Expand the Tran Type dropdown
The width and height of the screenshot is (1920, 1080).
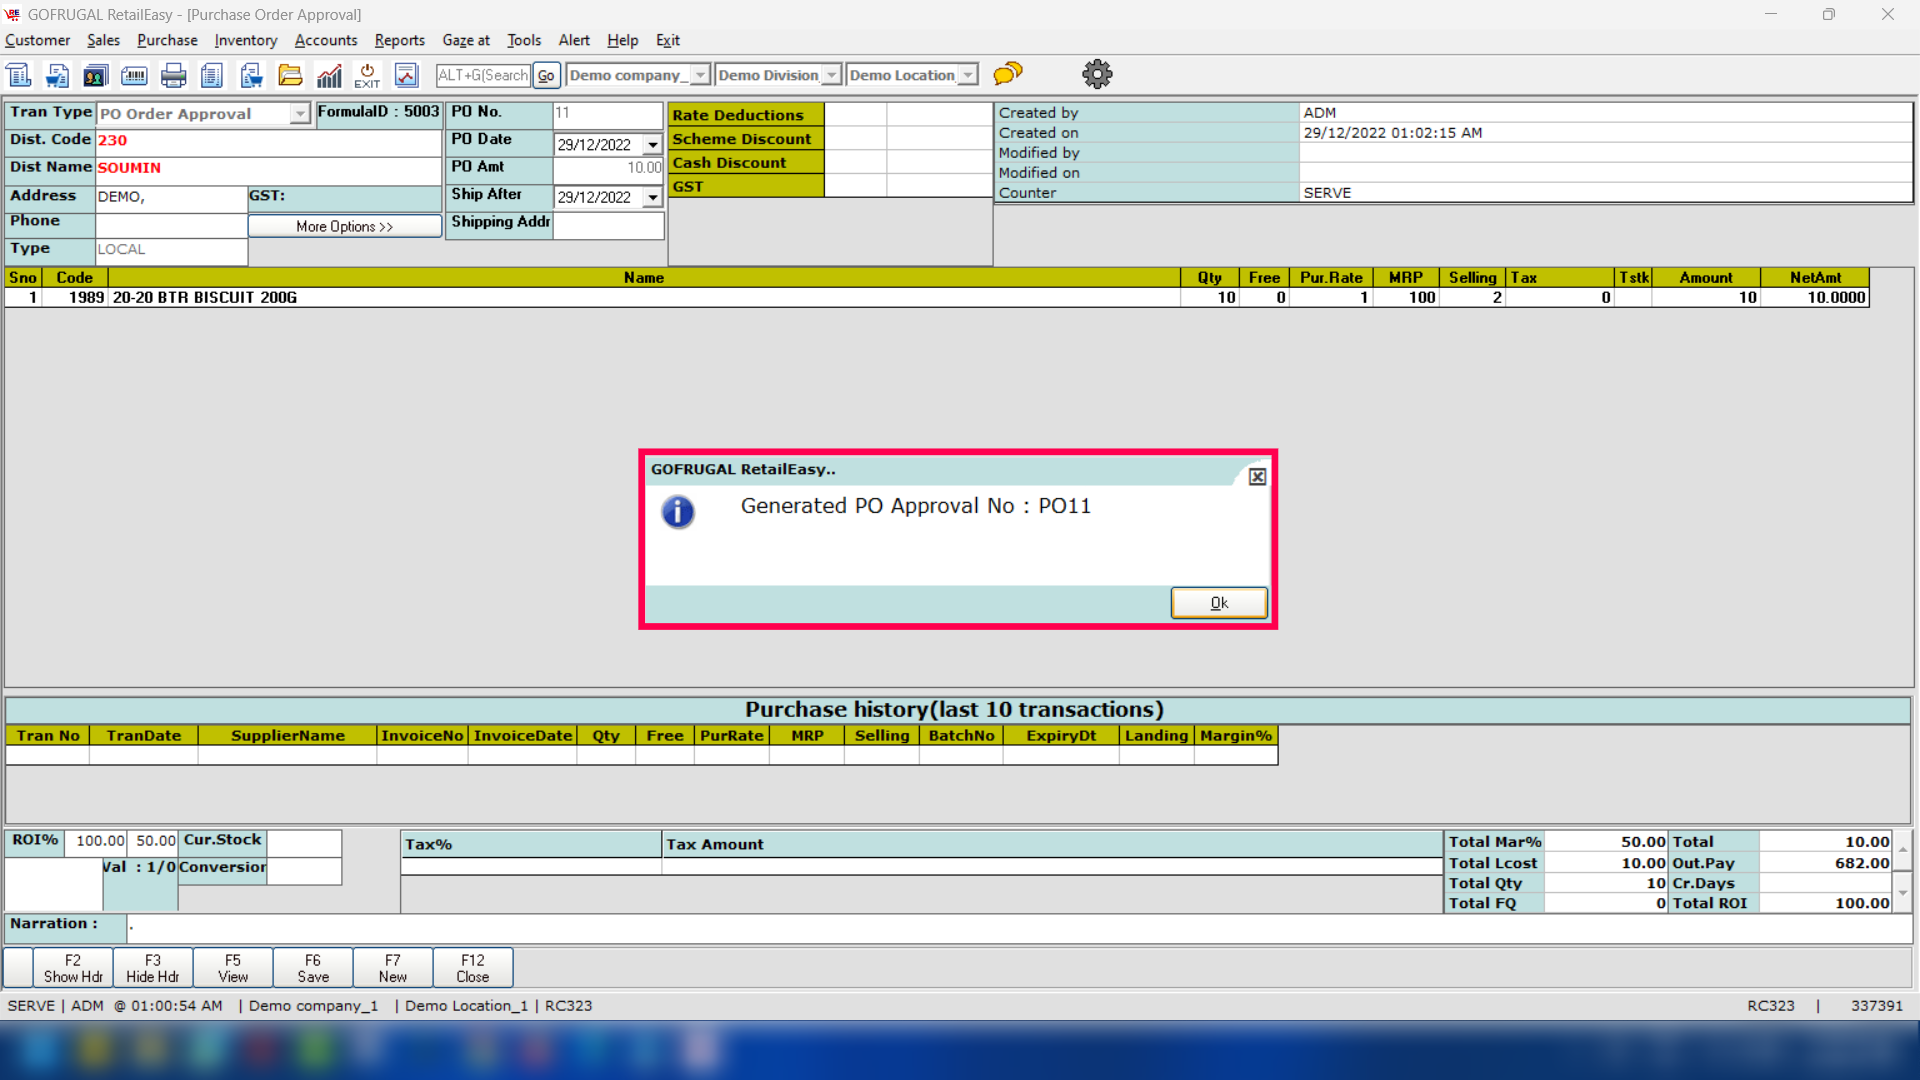click(299, 114)
